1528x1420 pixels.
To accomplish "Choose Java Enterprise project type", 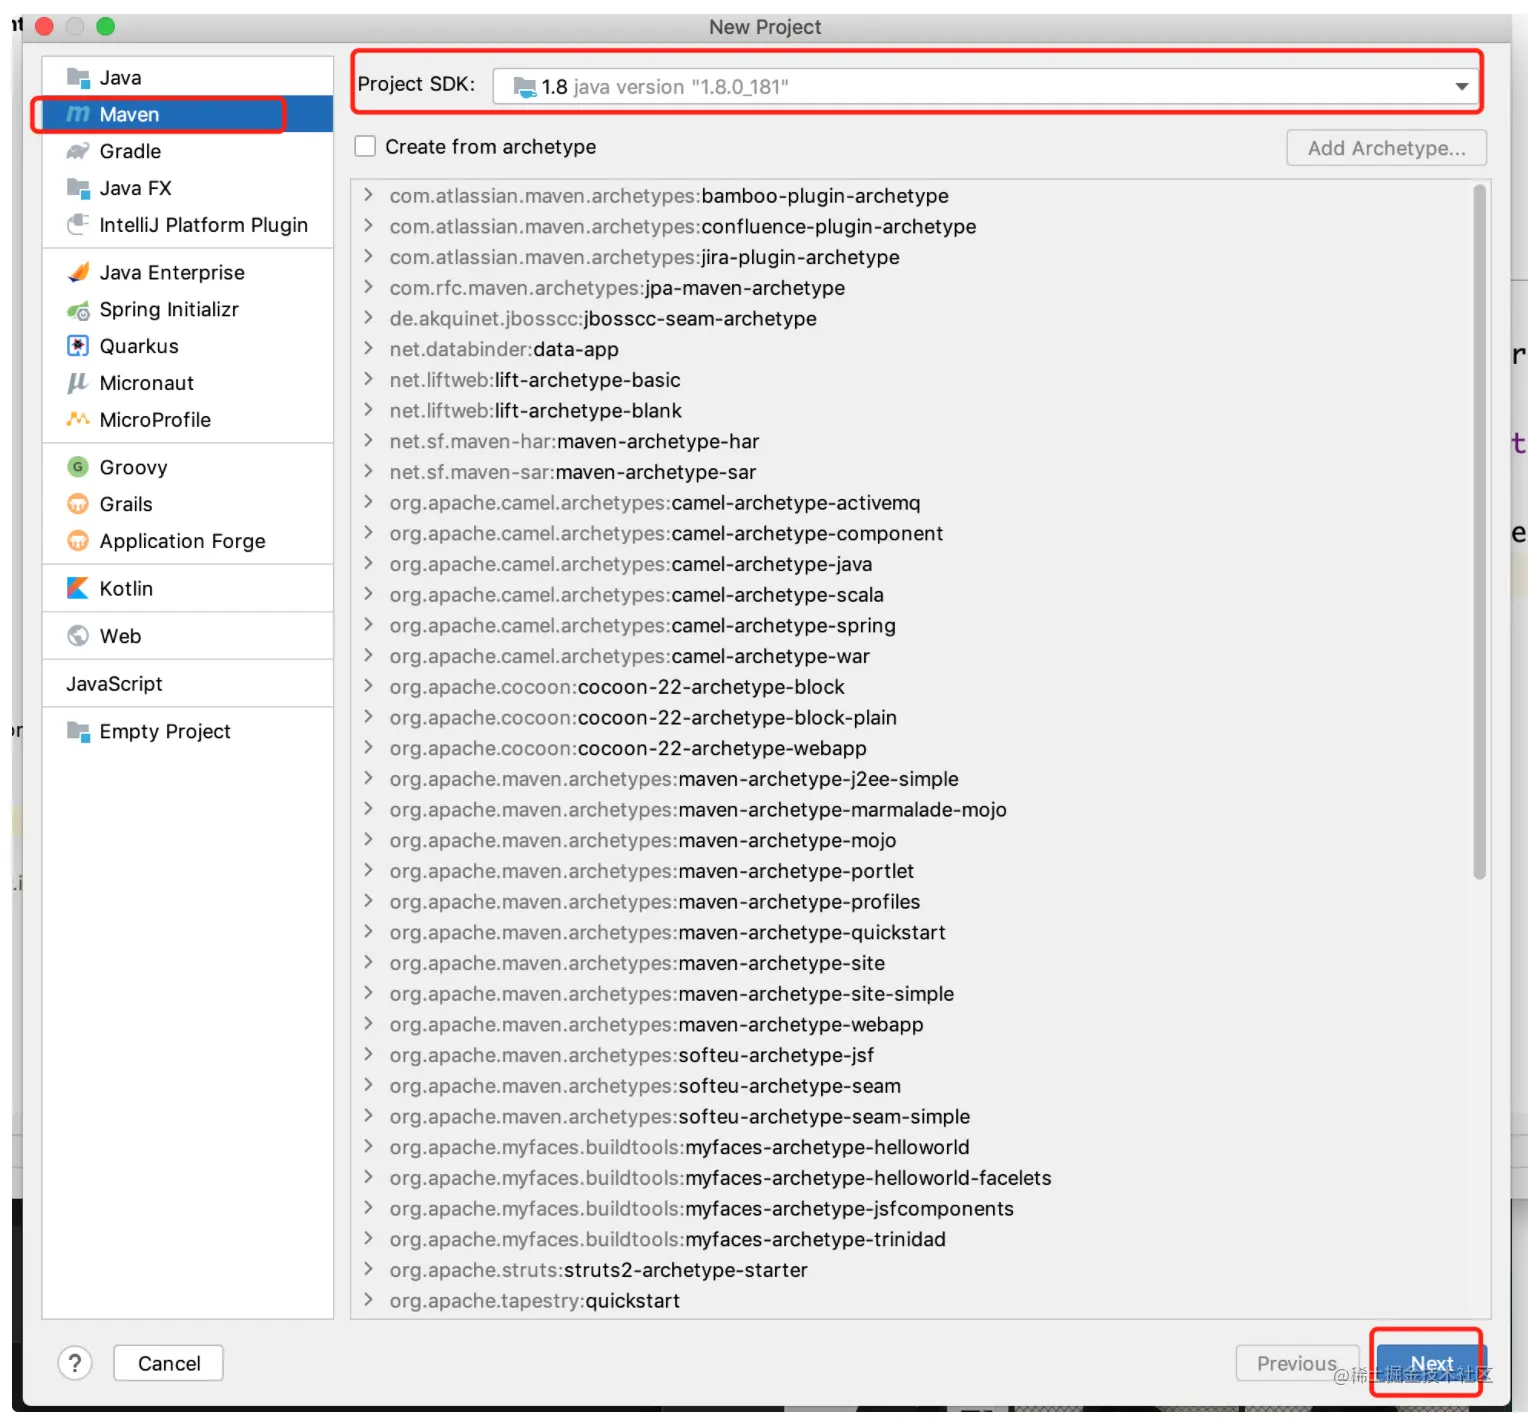I will click(188, 272).
